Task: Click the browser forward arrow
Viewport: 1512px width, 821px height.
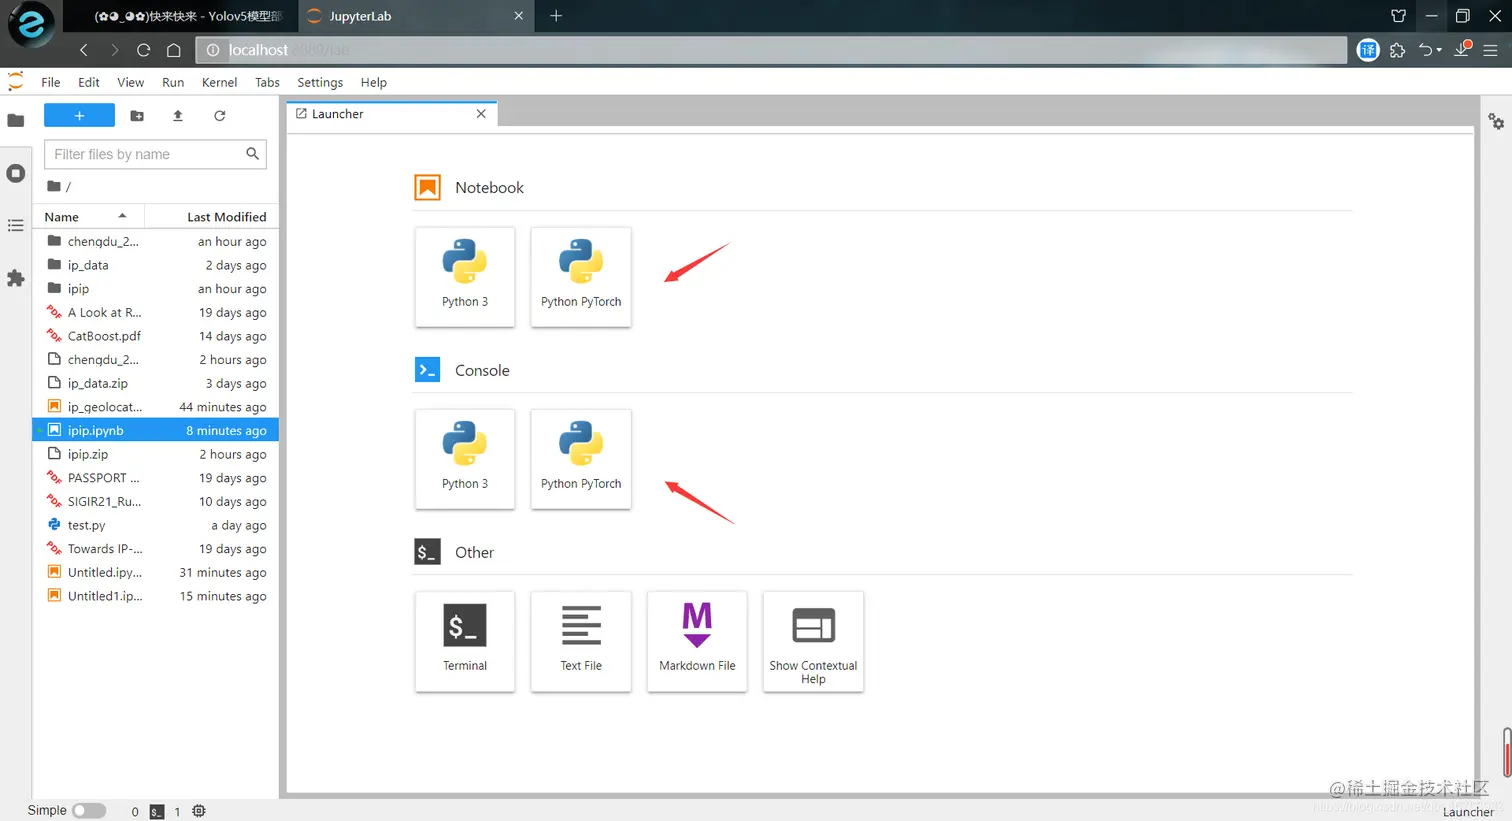Action: (114, 50)
